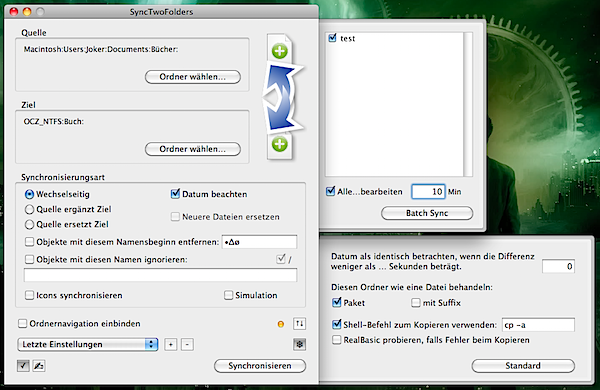
Task: Select Quelle ersetzt Ziel option
Action: click(x=29, y=224)
